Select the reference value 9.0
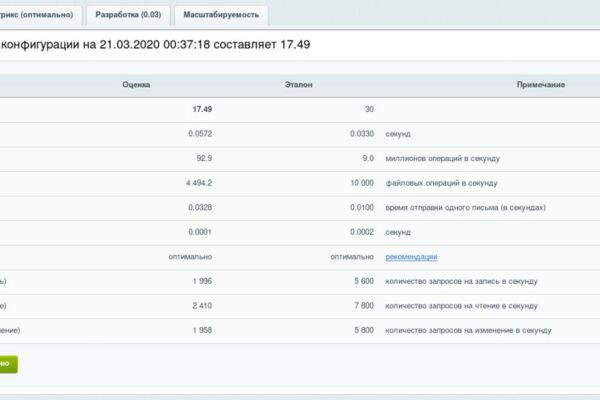 click(x=368, y=158)
